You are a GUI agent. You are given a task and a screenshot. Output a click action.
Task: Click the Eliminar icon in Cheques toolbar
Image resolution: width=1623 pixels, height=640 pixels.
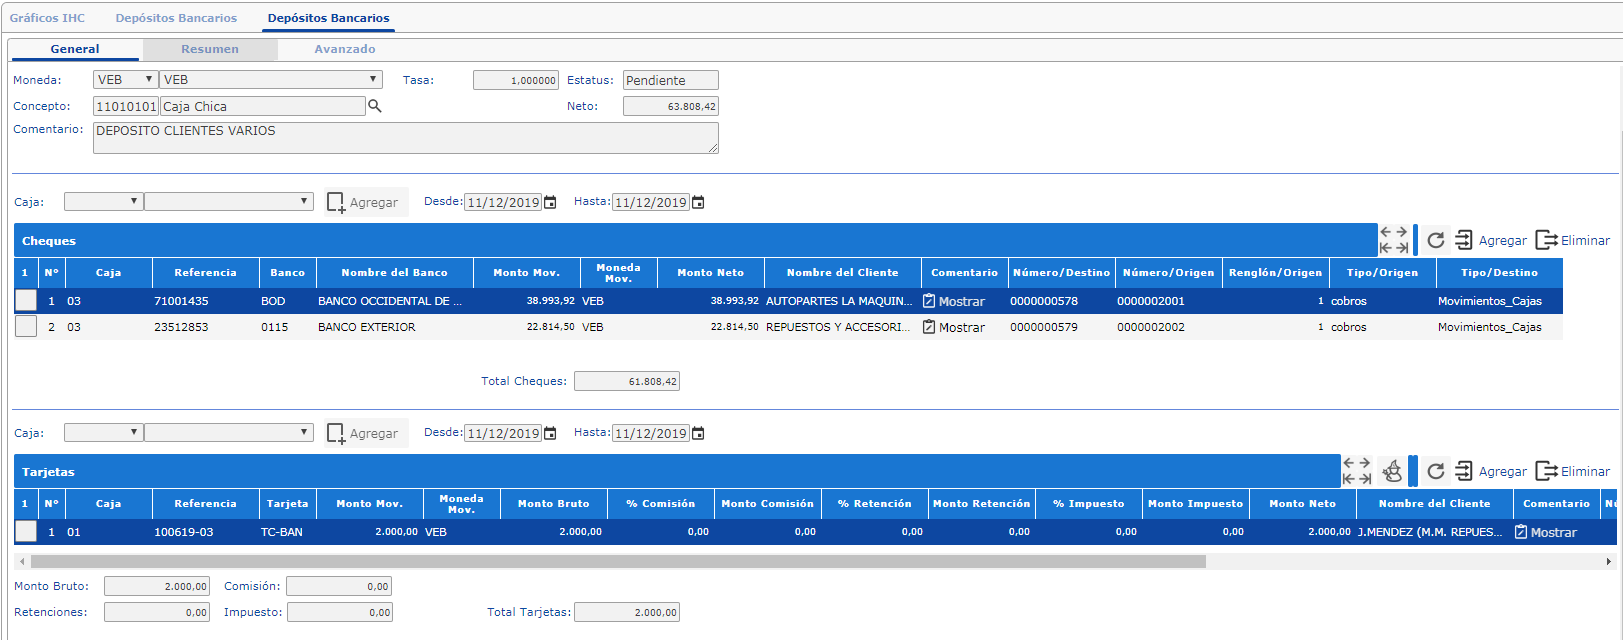point(1546,240)
